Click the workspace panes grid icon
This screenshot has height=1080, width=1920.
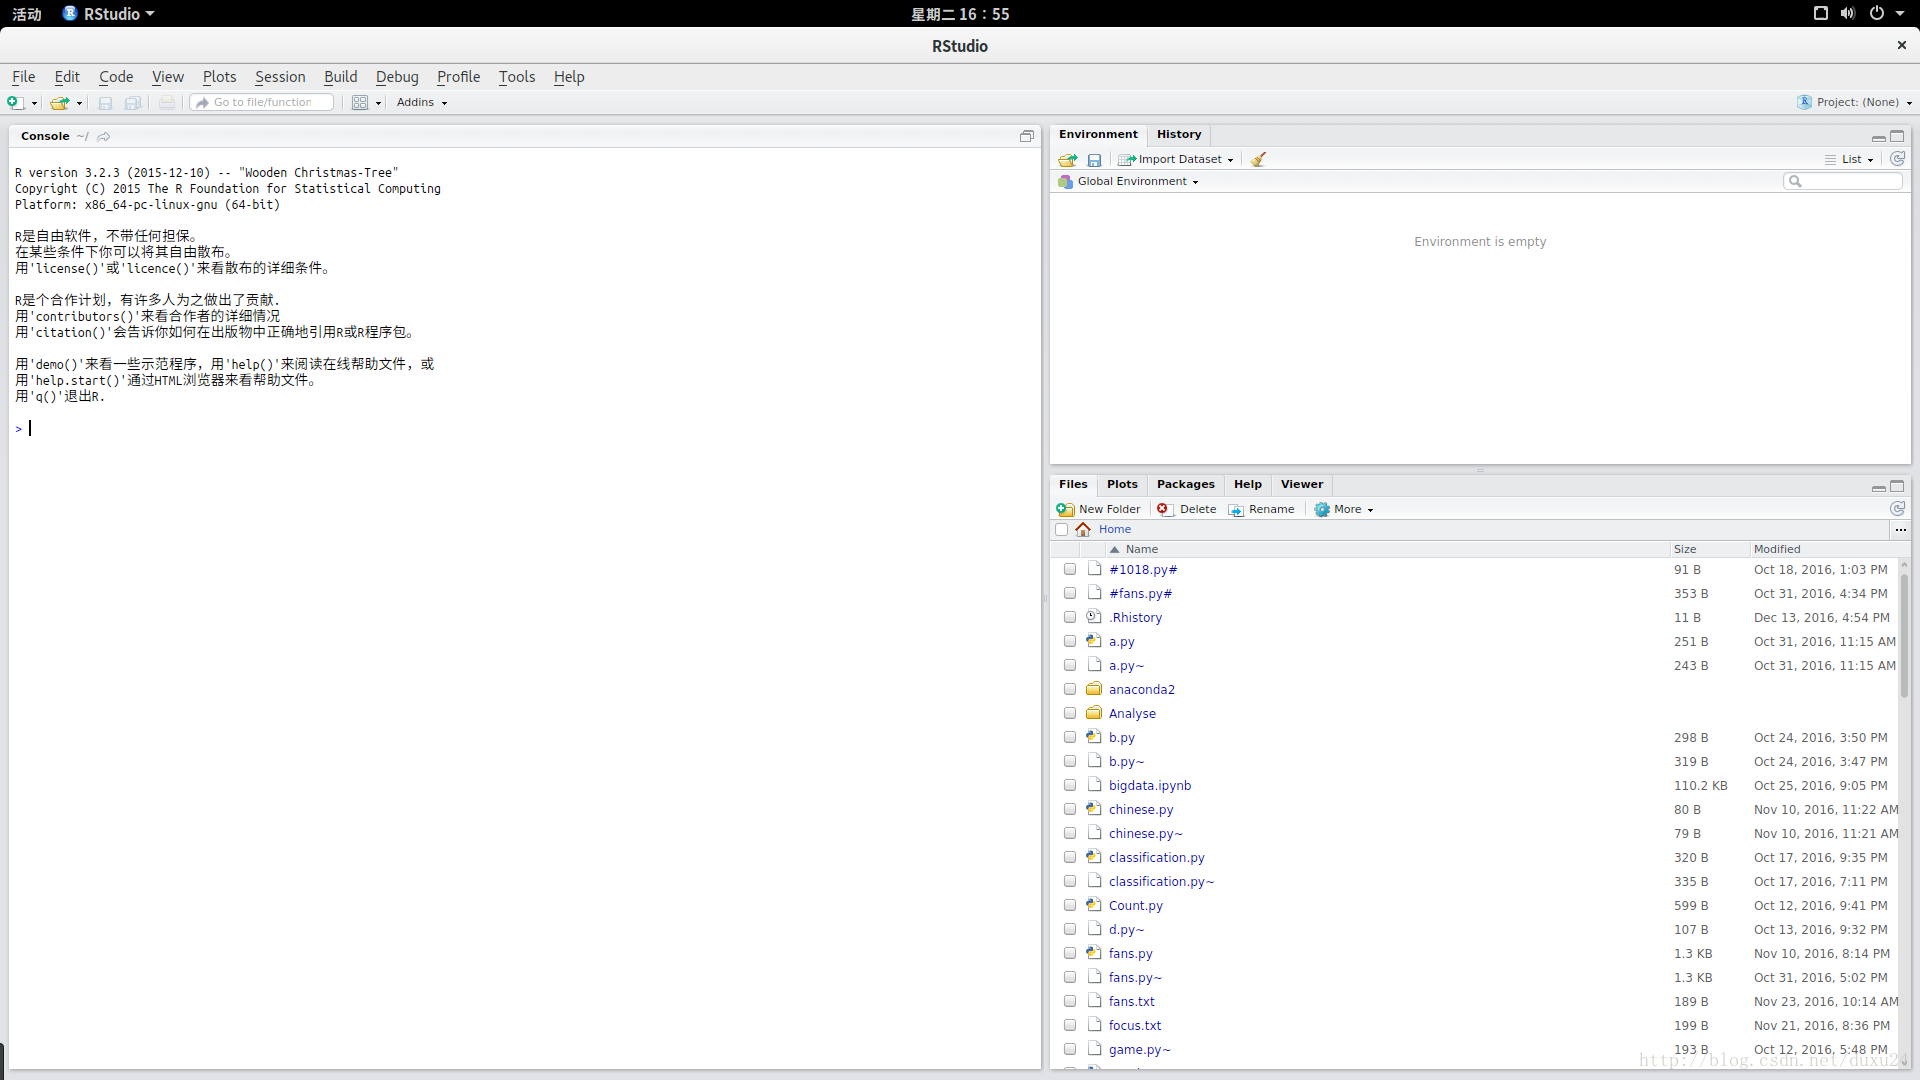click(x=360, y=102)
